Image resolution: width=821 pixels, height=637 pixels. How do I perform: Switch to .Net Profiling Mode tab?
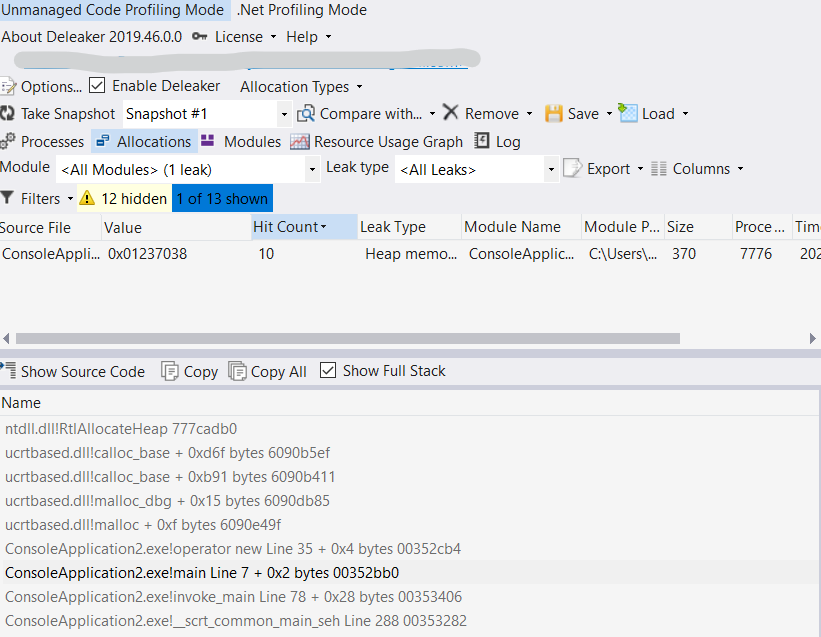(x=302, y=10)
